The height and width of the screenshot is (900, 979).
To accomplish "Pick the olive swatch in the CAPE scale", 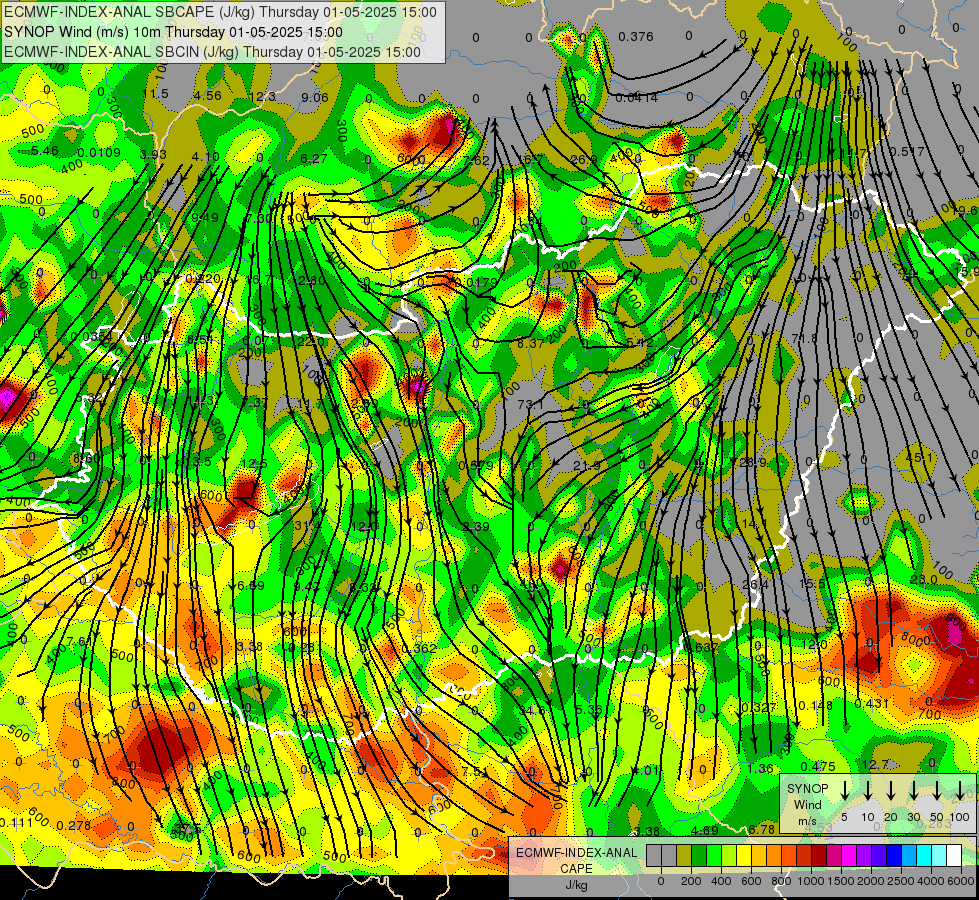I will [x=684, y=855].
